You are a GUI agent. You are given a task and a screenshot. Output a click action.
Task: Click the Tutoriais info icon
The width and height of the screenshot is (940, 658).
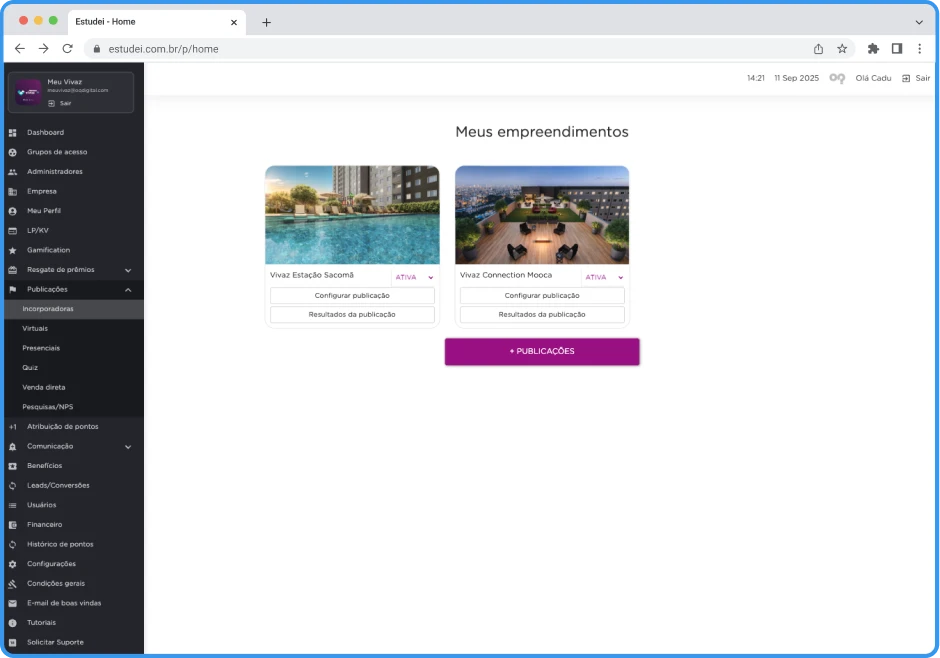pyautogui.click(x=13, y=623)
